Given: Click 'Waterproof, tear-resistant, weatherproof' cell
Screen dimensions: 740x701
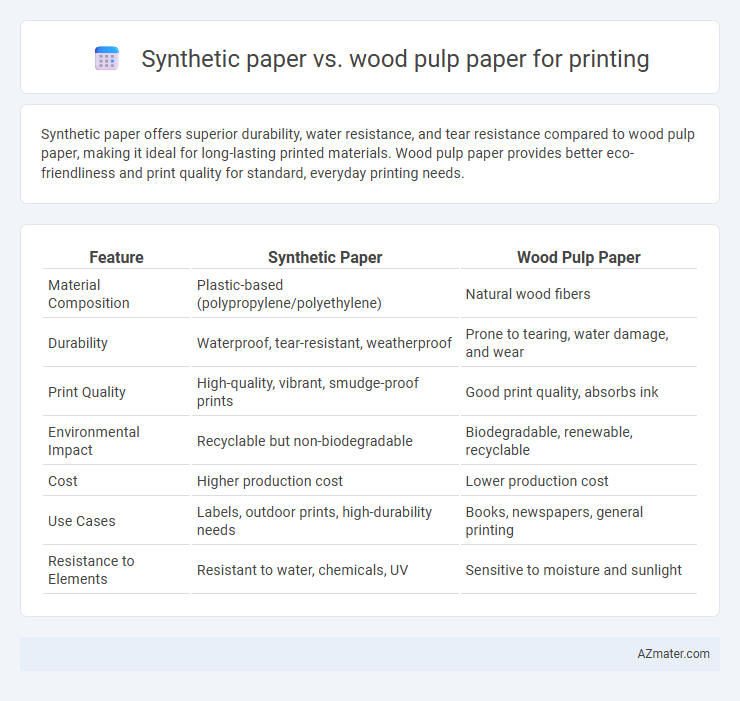Looking at the screenshot, I should click(x=325, y=343).
